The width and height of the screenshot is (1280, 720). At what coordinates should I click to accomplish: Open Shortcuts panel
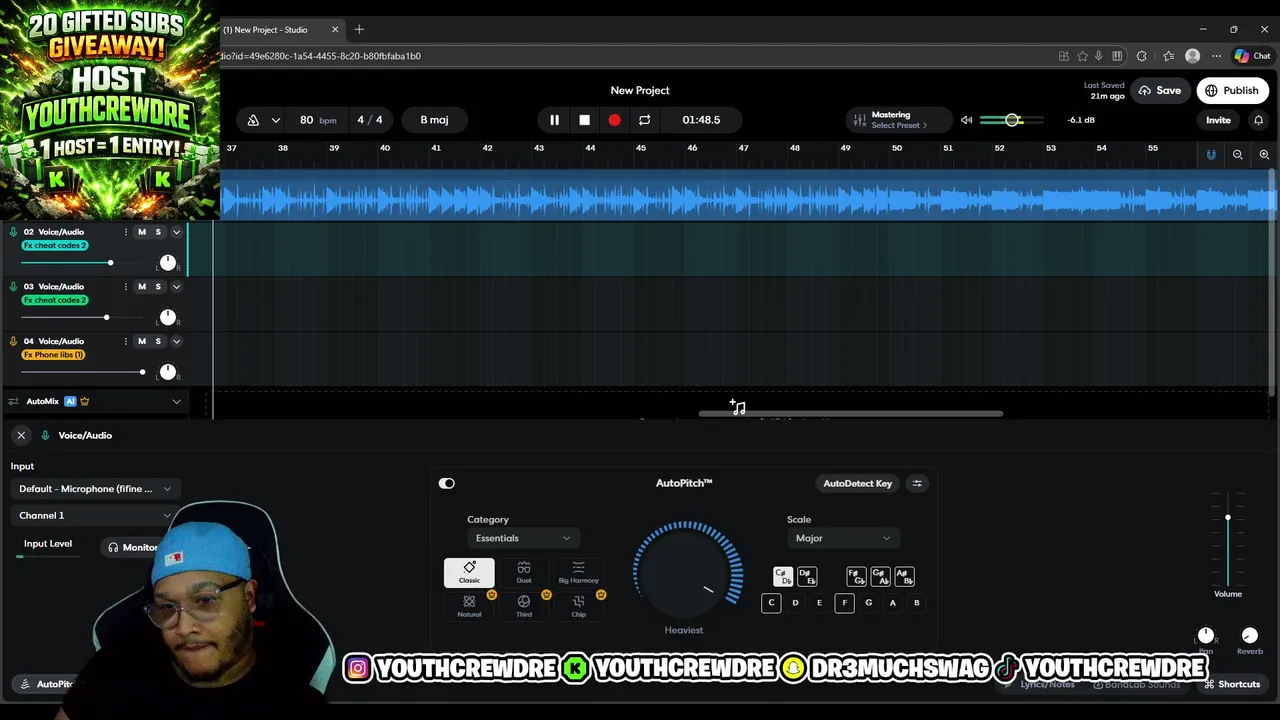pyautogui.click(x=1232, y=685)
